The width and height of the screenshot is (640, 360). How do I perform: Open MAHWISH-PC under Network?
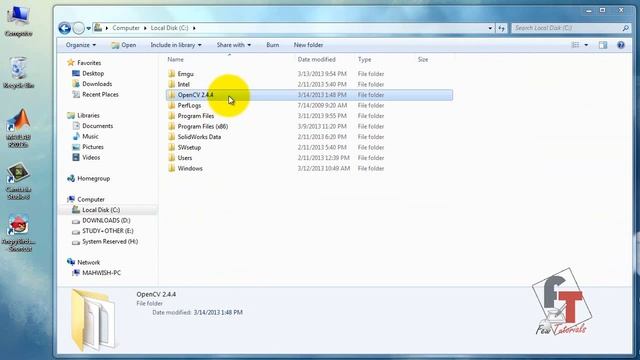pyautogui.click(x=102, y=273)
